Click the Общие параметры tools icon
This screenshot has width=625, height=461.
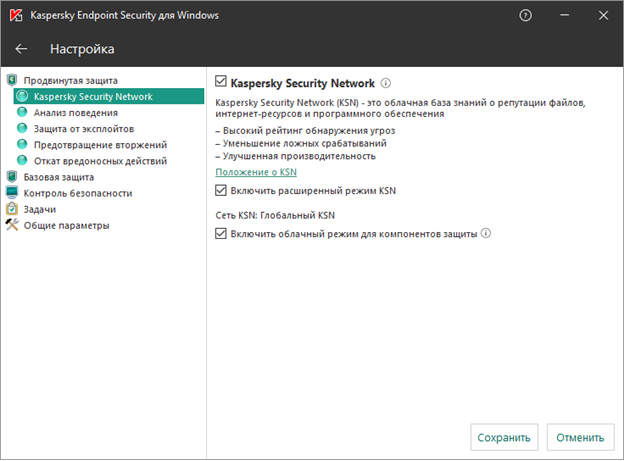point(11,225)
